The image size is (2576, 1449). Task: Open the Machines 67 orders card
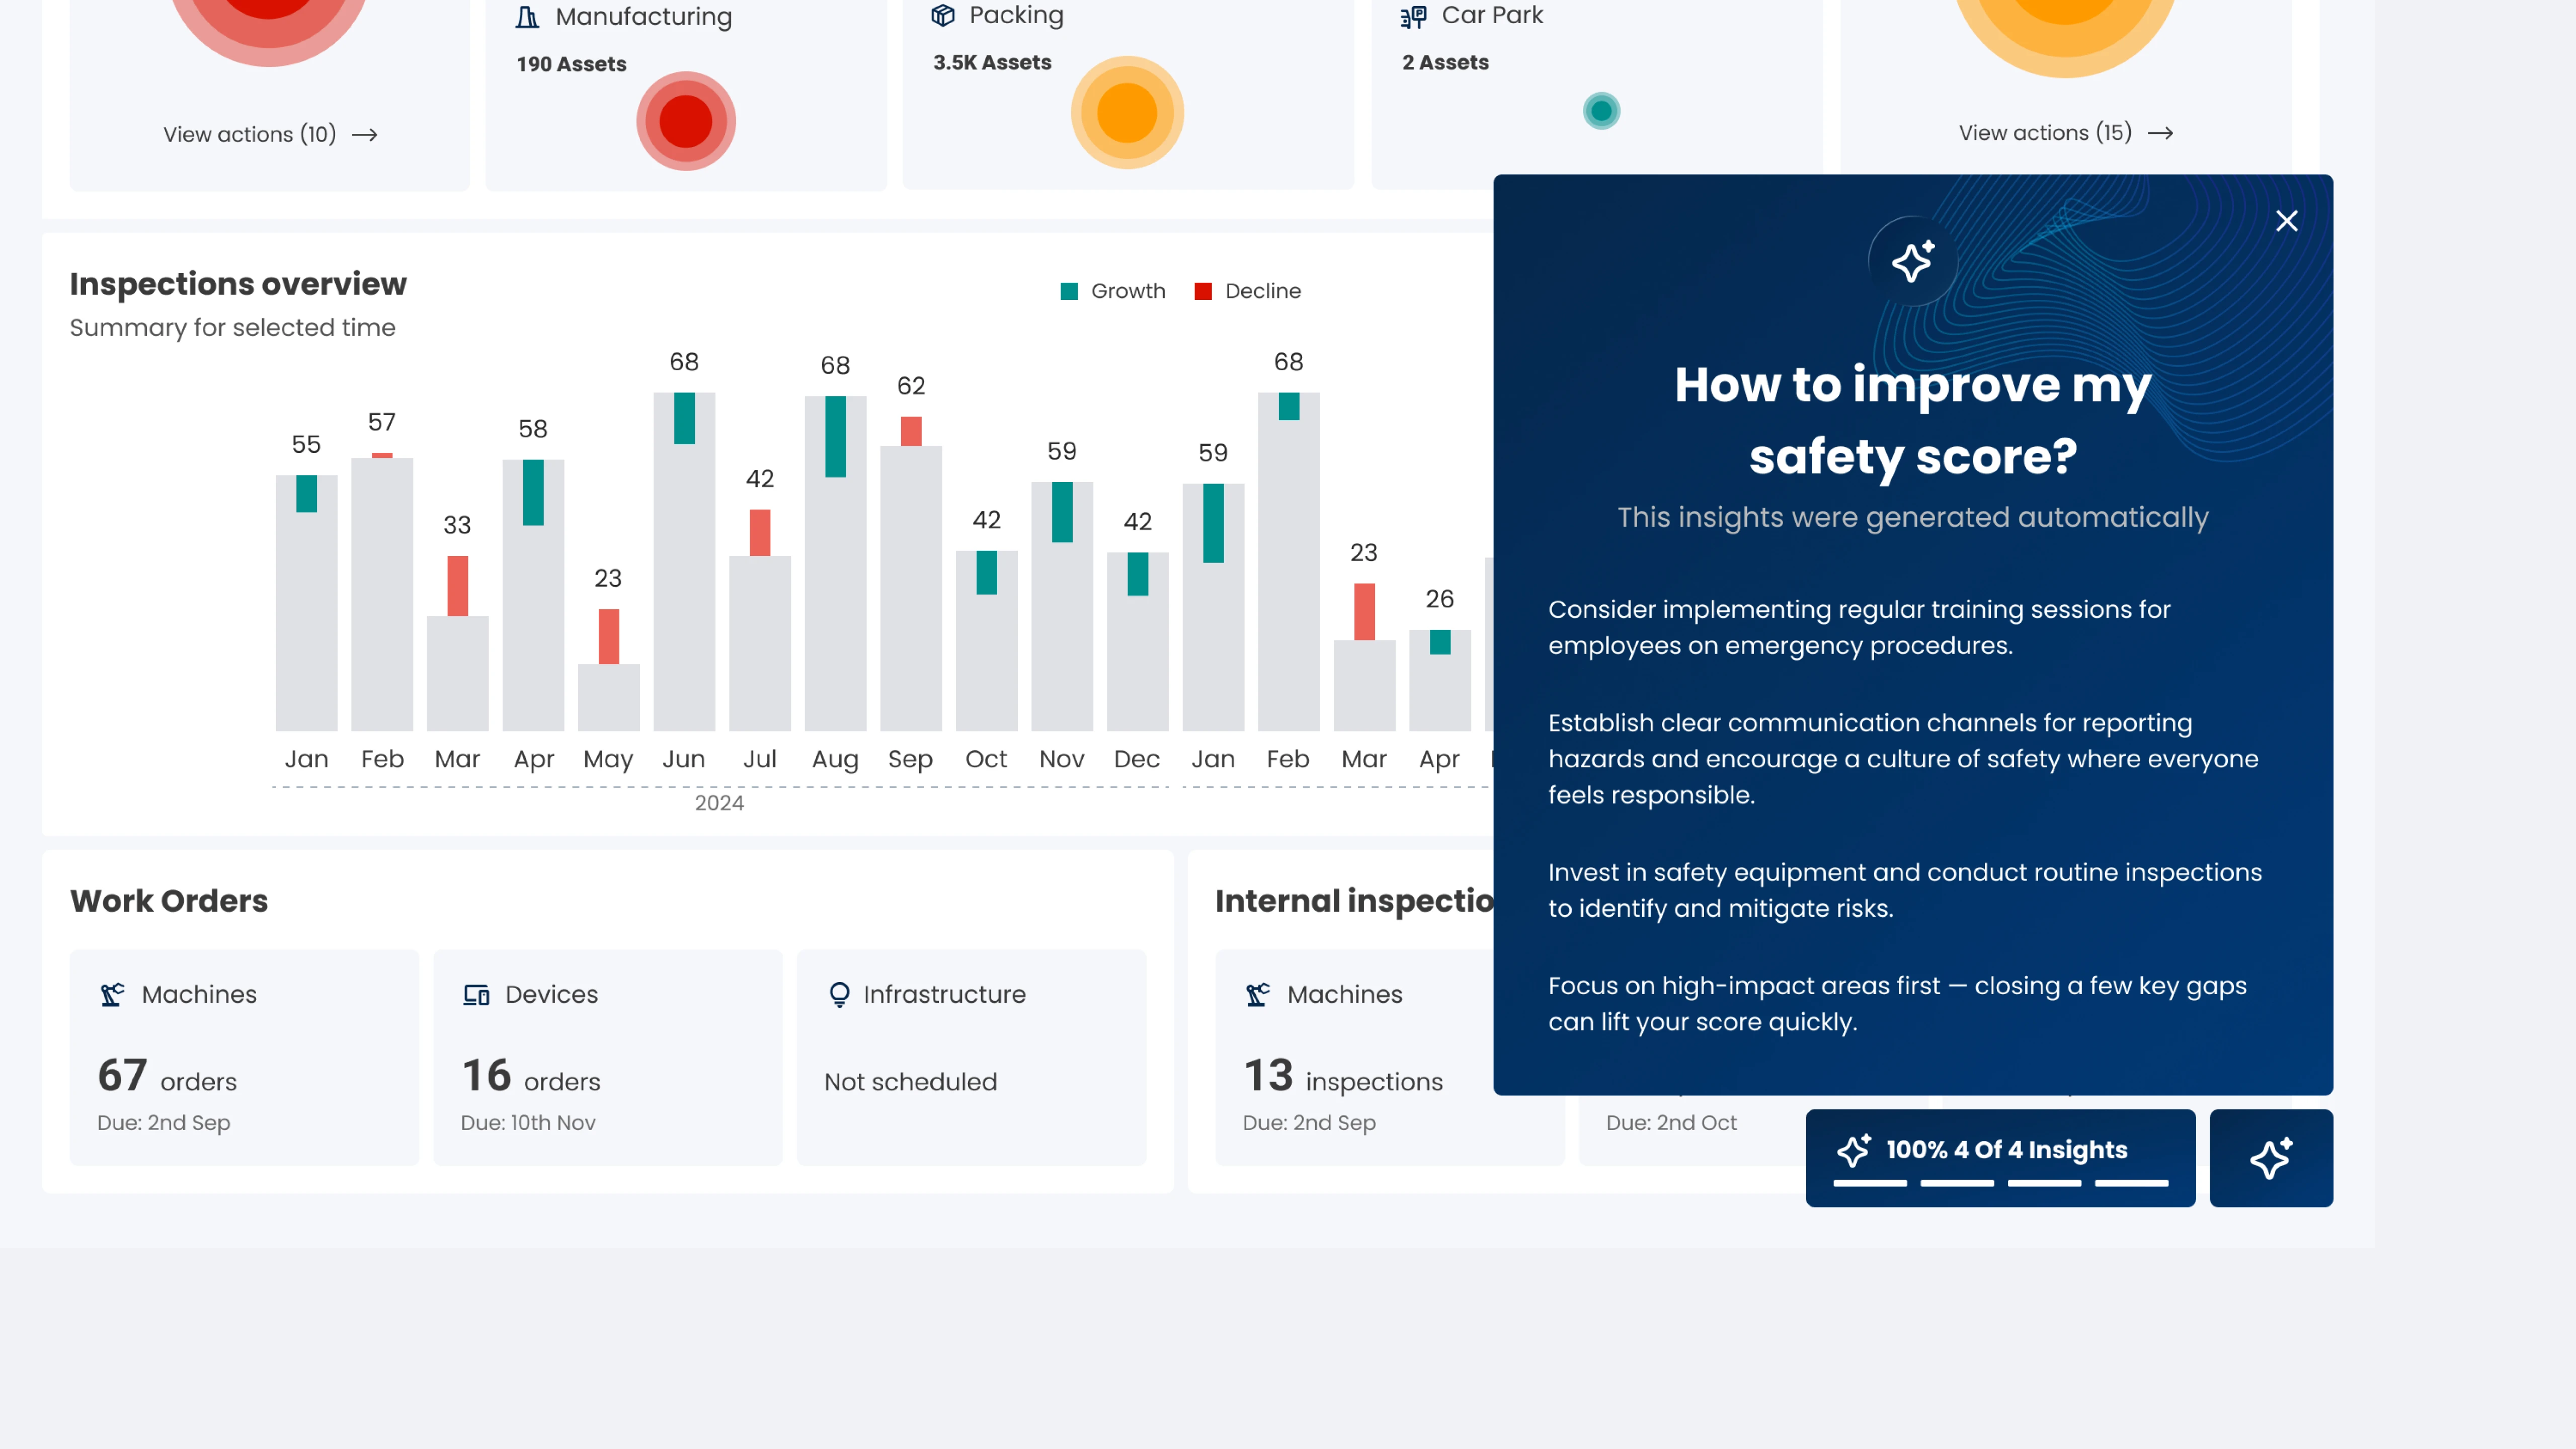point(244,1057)
